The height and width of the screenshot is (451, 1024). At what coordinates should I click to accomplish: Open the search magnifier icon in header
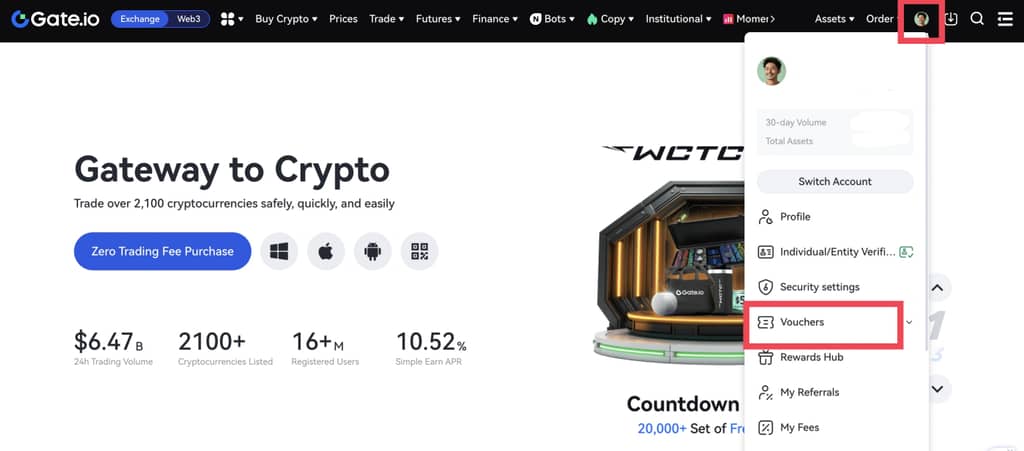(977, 19)
